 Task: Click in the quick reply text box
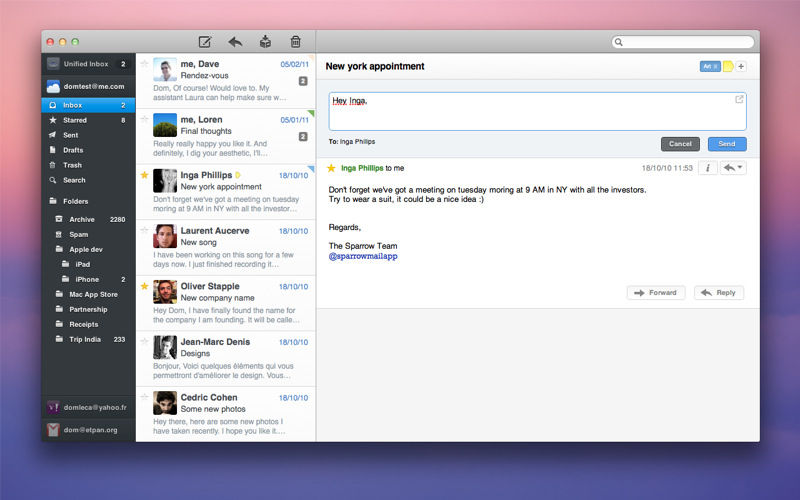pos(537,111)
